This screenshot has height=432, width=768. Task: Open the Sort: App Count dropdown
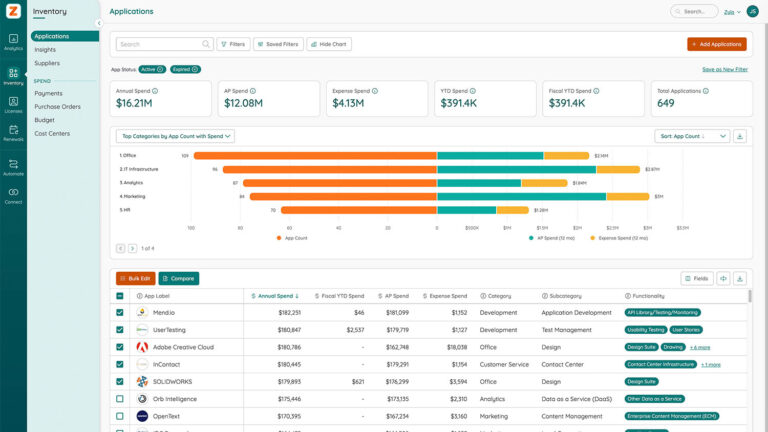(691, 136)
